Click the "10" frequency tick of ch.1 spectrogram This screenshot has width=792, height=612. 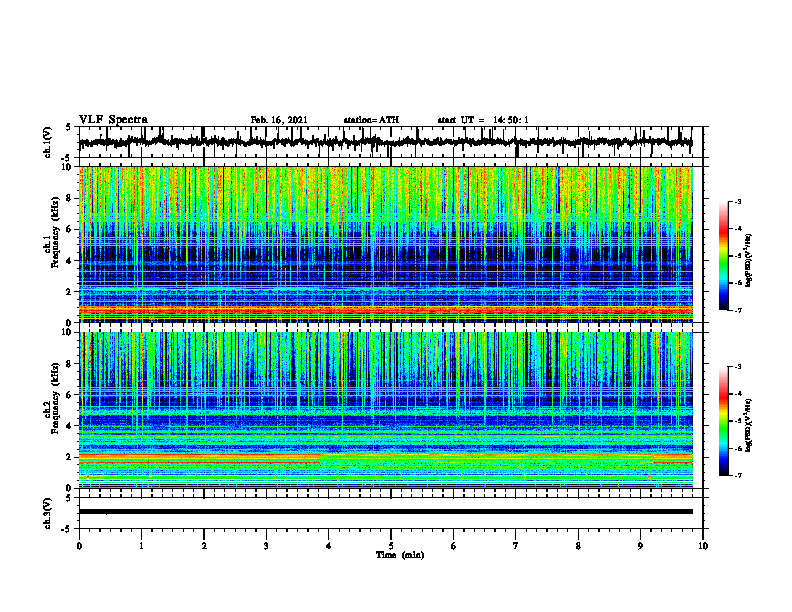tap(69, 167)
